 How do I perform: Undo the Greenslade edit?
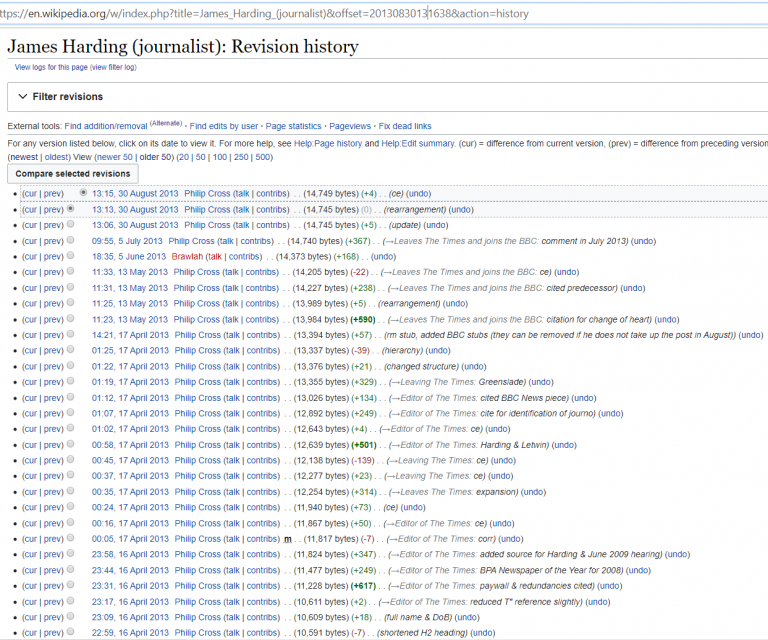(x=541, y=382)
